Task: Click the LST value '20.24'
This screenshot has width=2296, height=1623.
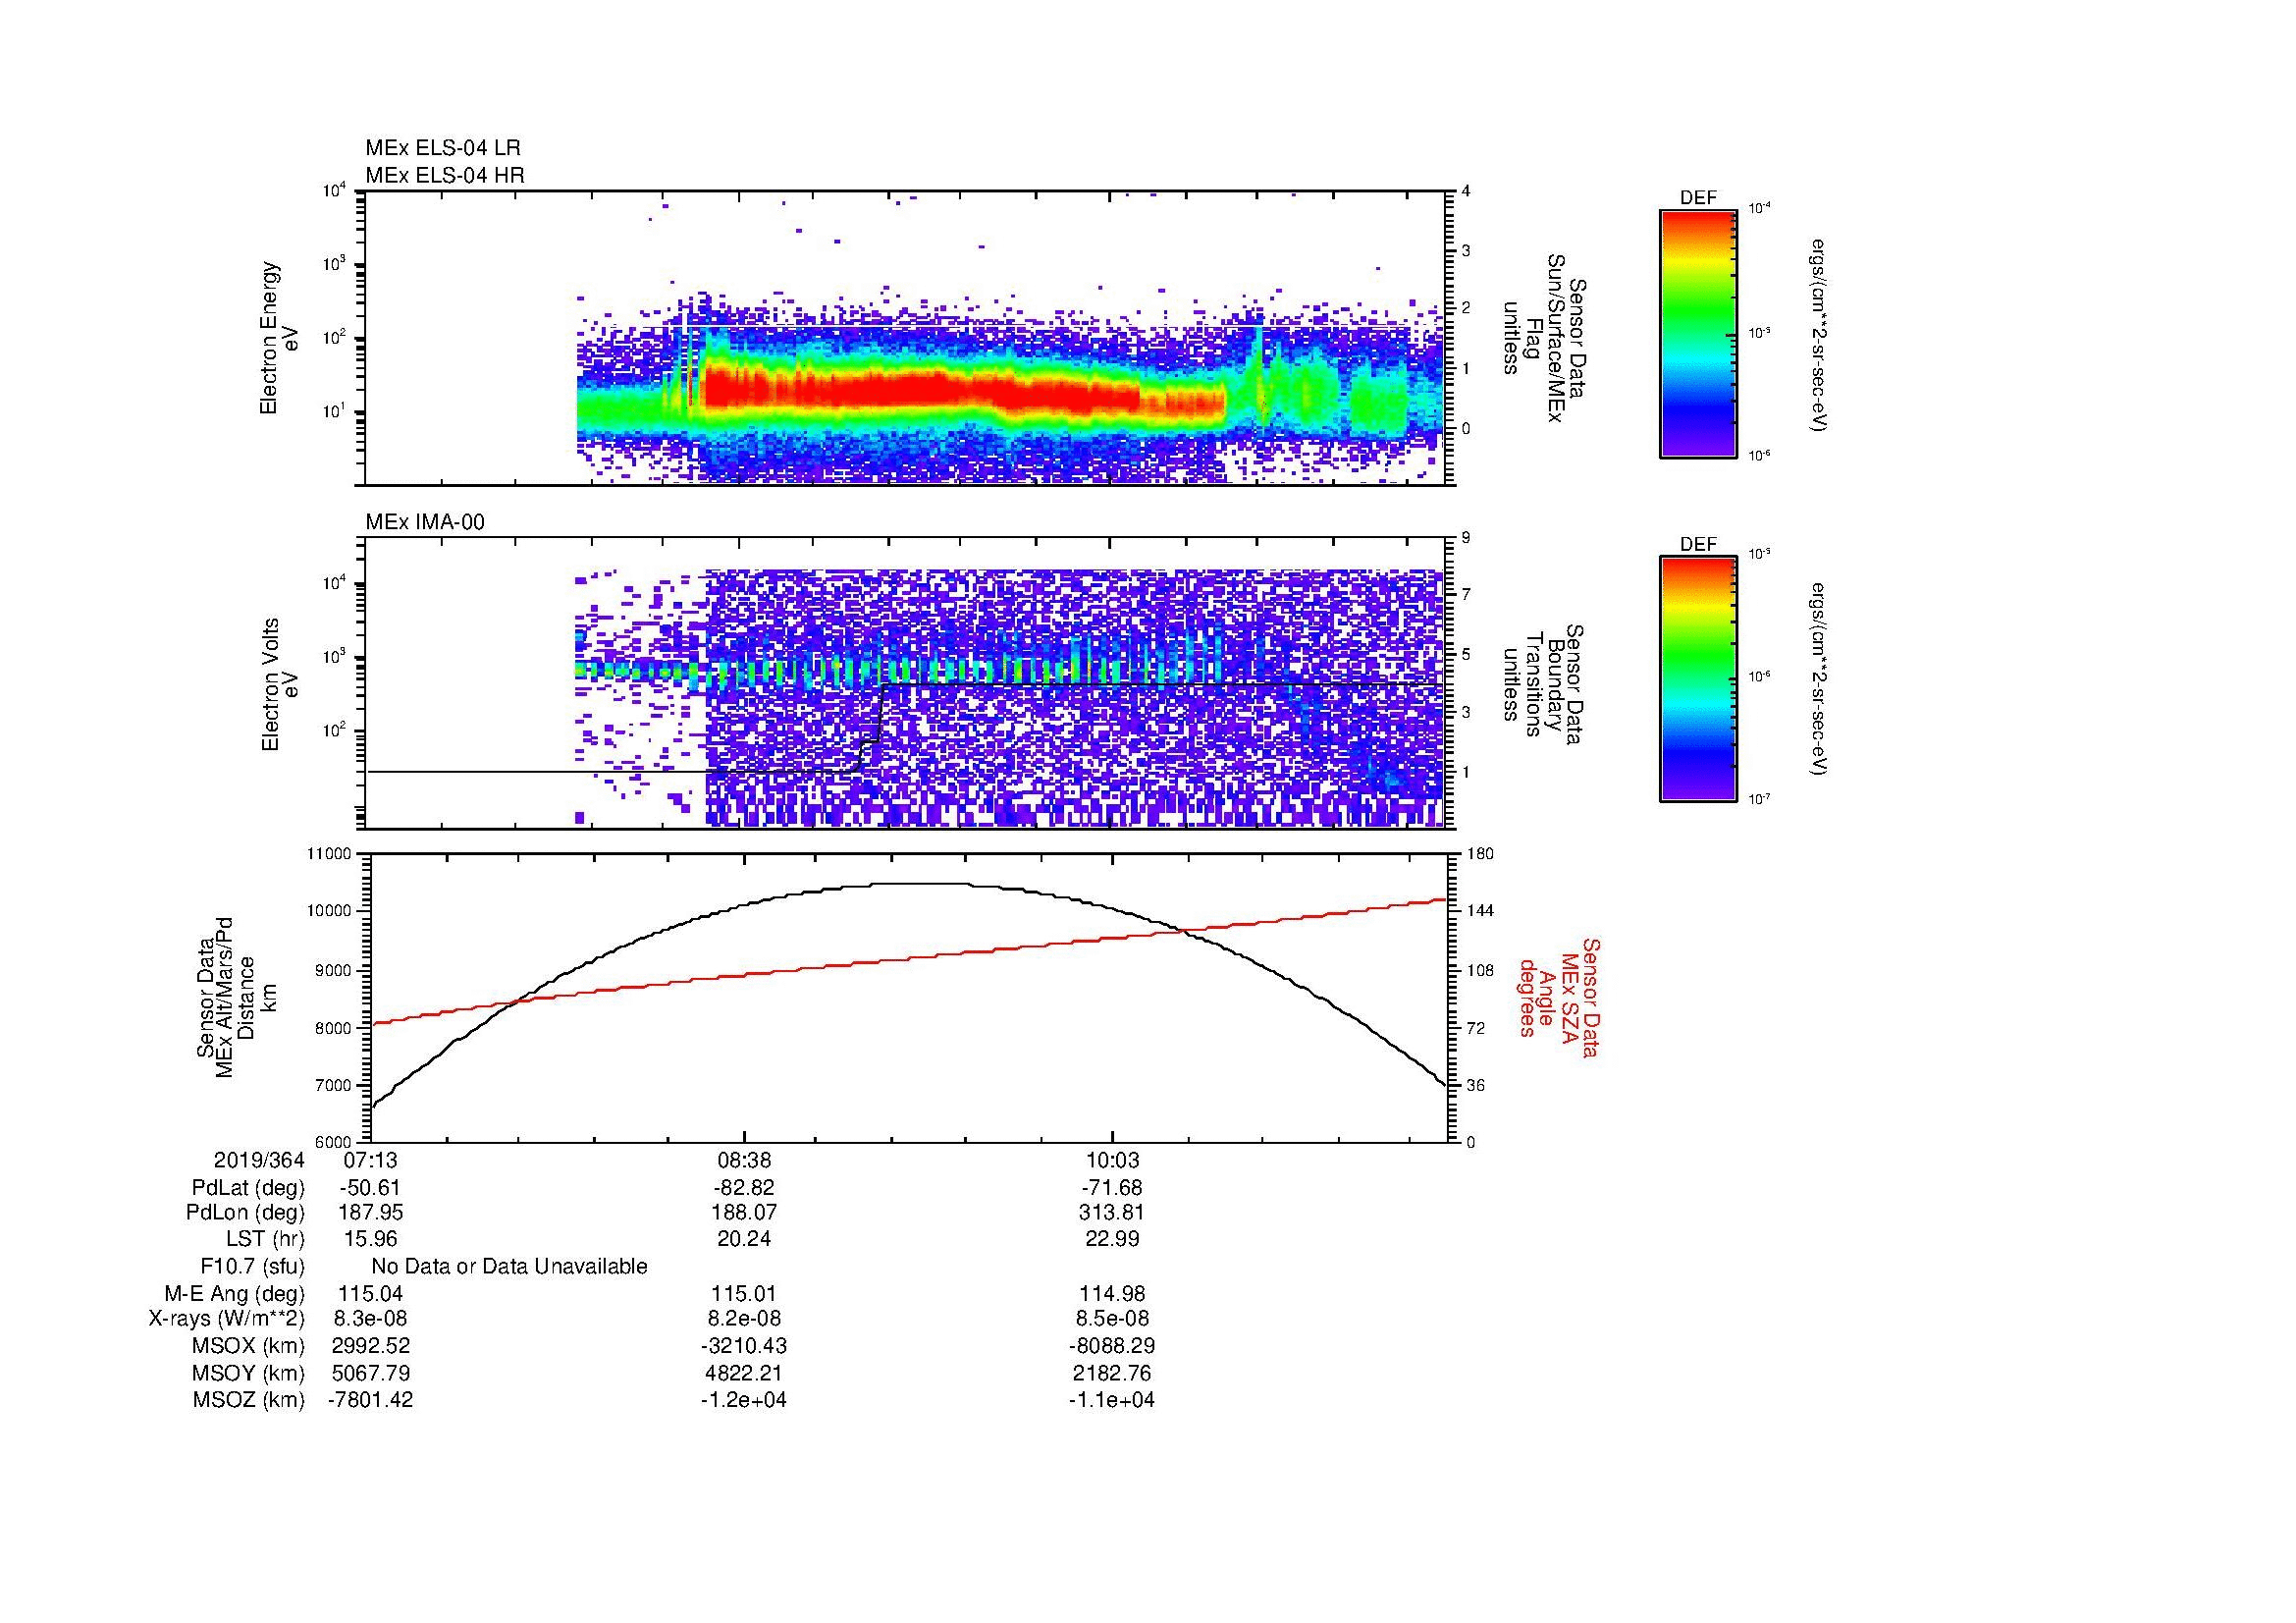Action: 744,1239
